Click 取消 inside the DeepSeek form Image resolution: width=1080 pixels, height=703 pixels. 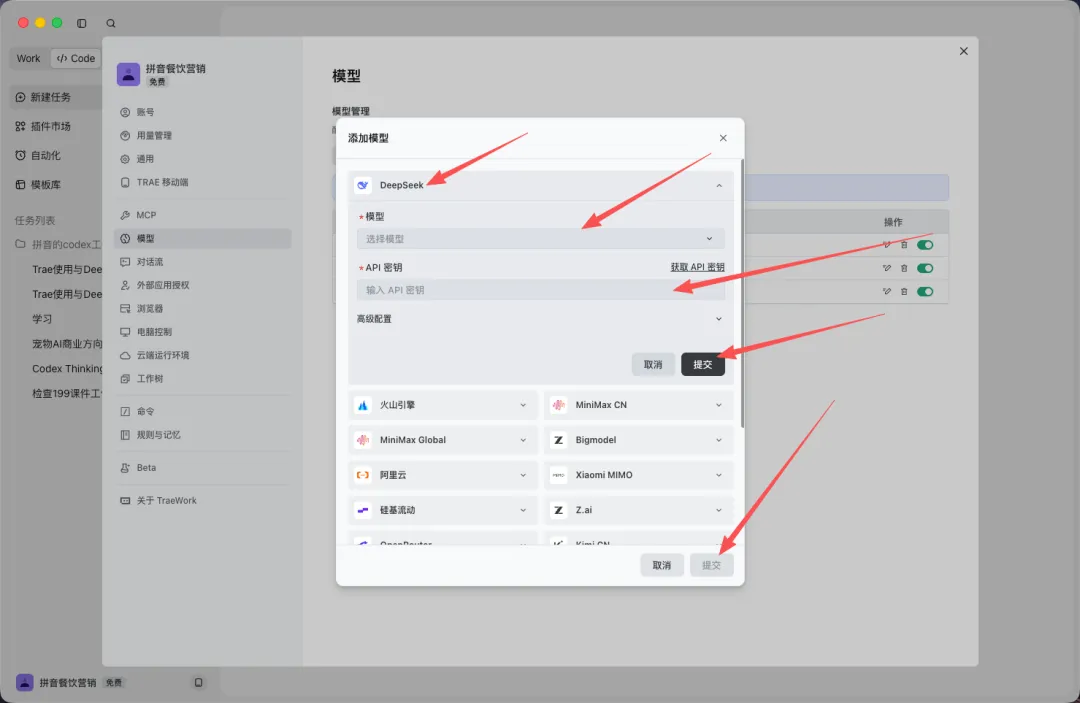(653, 365)
